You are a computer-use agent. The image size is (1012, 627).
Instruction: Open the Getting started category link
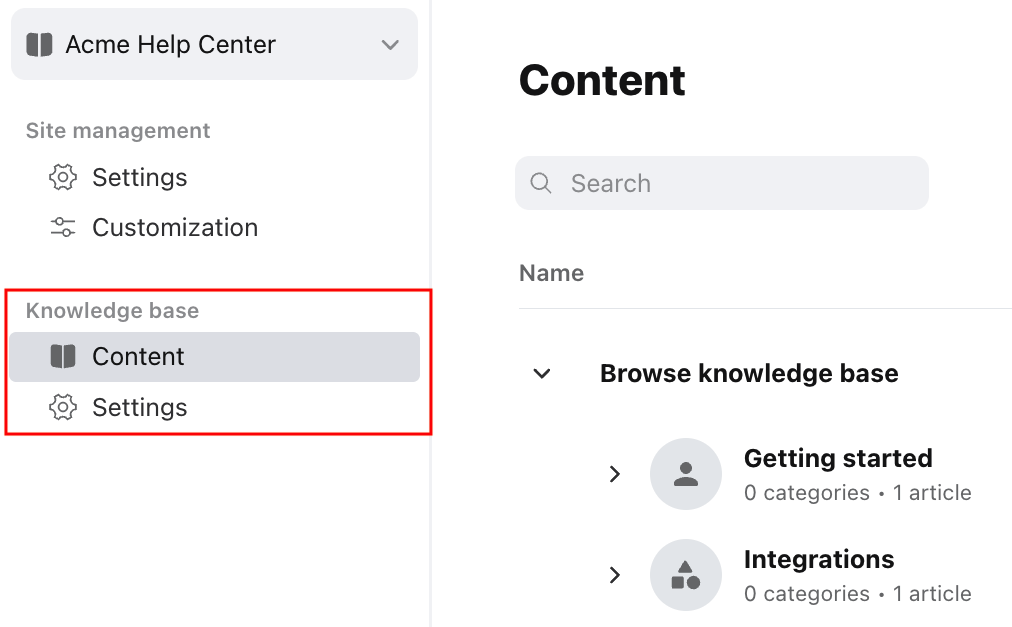point(838,458)
